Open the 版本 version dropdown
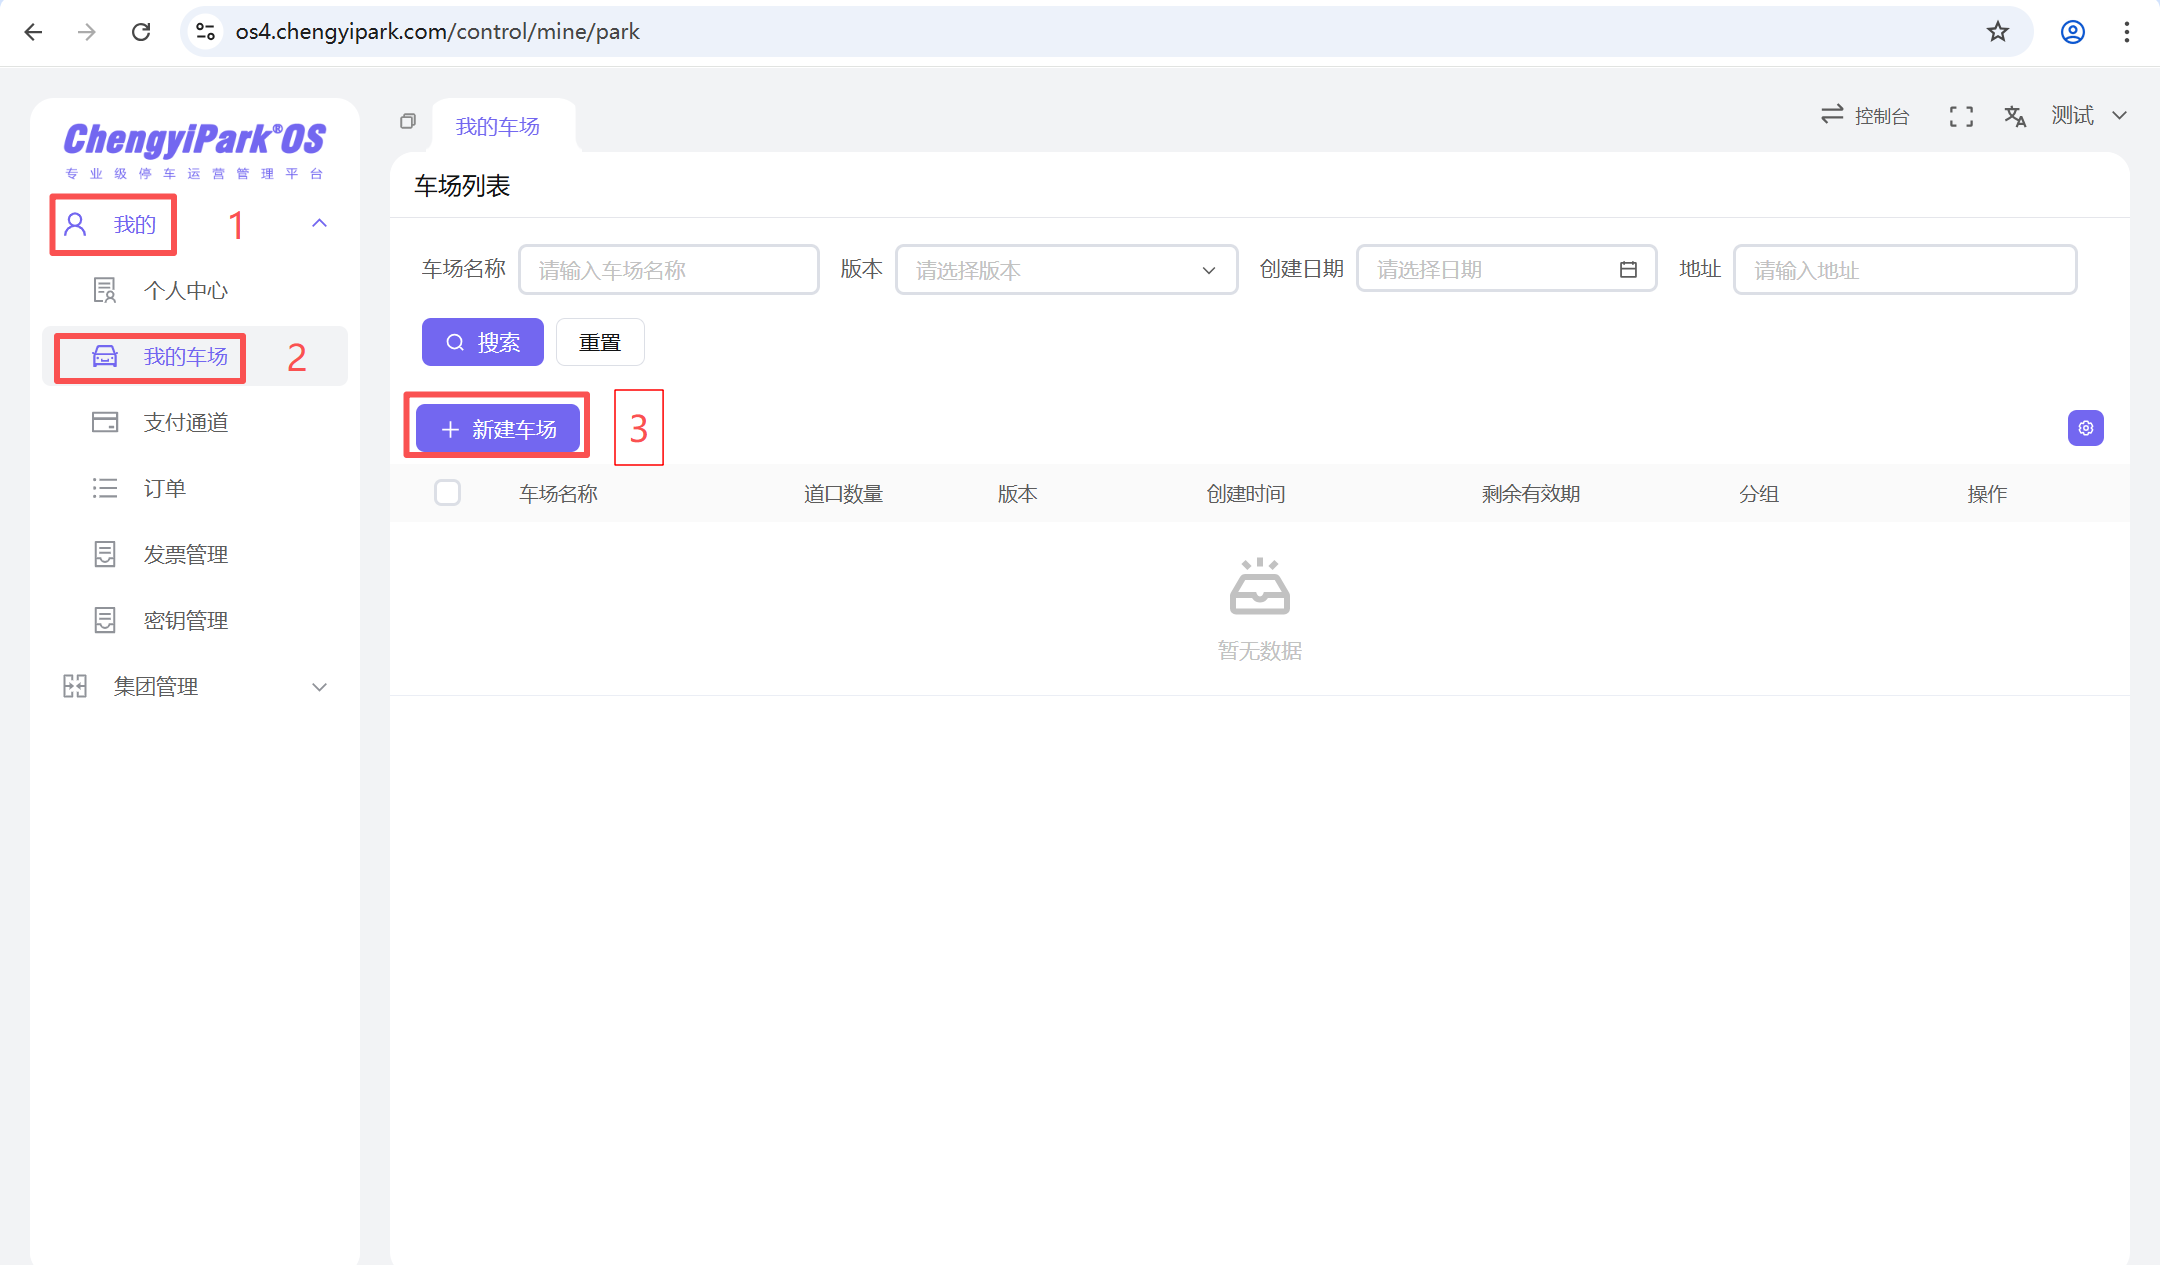Viewport: 2160px width, 1265px height. click(x=1066, y=270)
